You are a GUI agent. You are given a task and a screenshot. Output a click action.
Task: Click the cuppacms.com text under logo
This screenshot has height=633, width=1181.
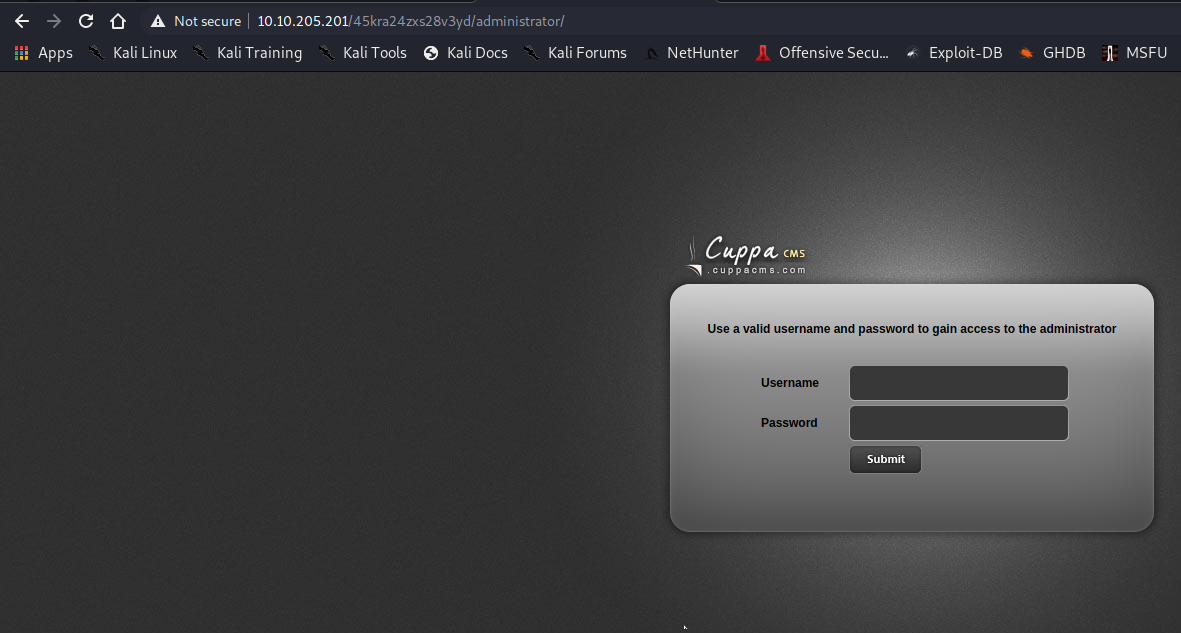756,270
